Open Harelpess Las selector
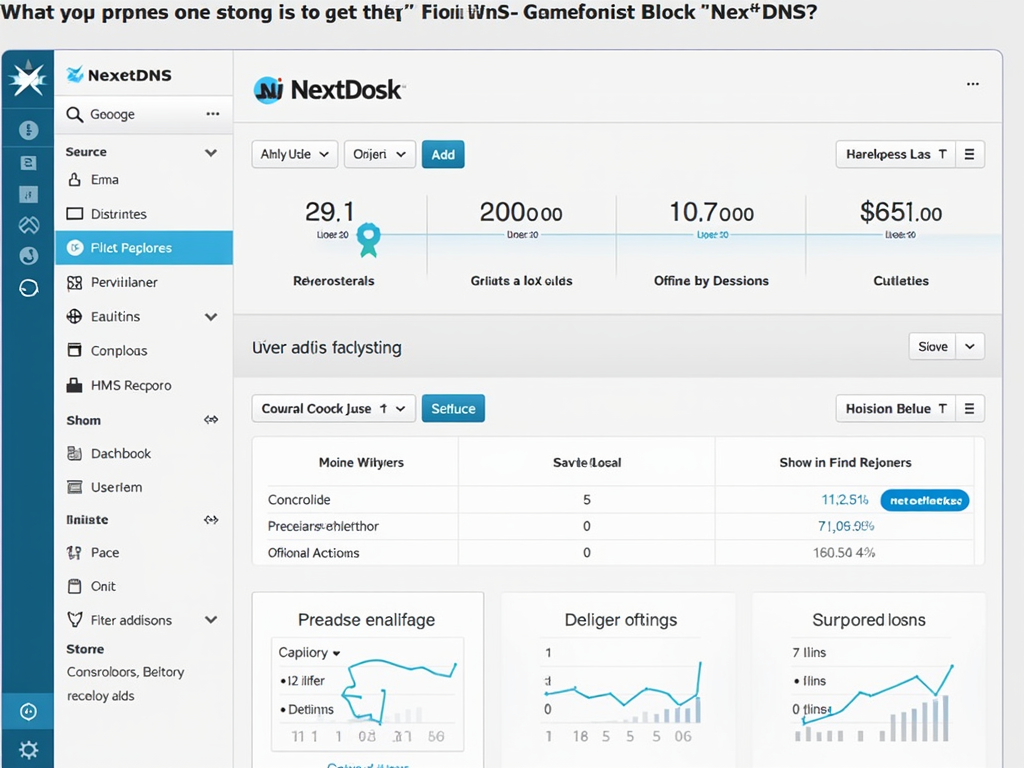 click(895, 154)
